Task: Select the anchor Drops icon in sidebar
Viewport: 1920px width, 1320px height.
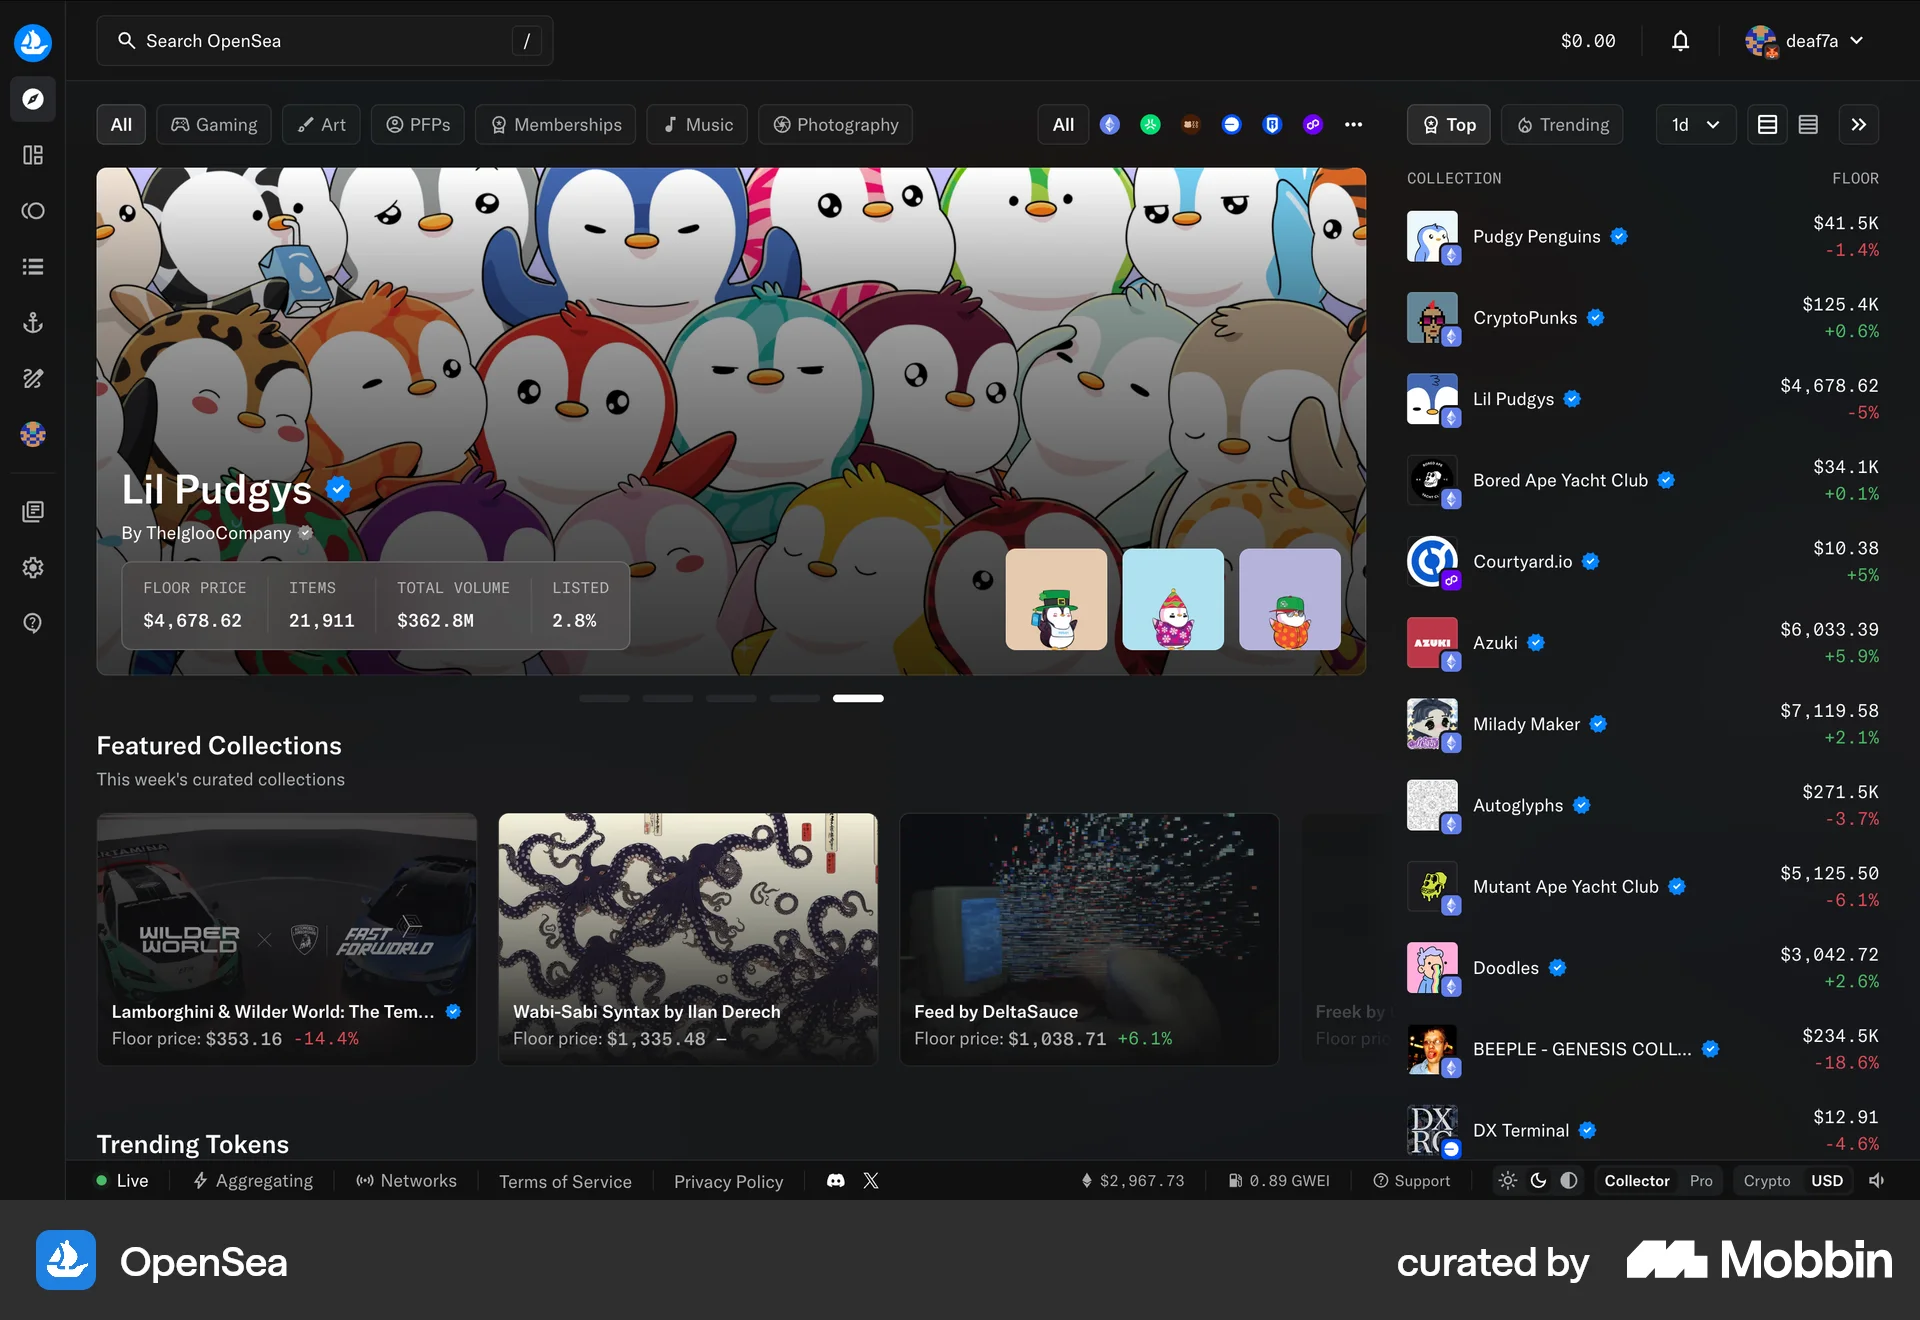Action: pyautogui.click(x=33, y=322)
